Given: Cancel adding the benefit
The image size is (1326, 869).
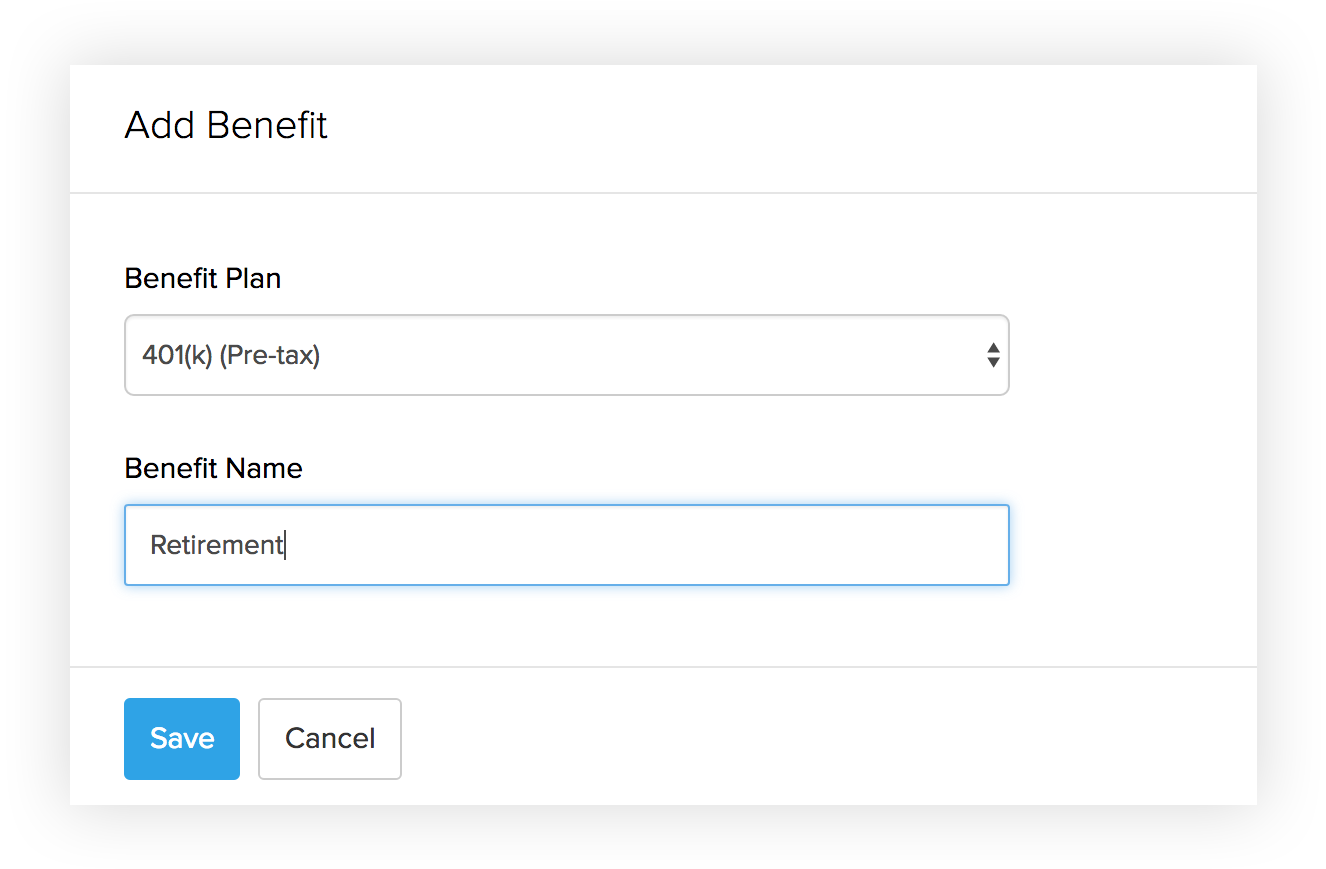Looking at the screenshot, I should point(330,739).
